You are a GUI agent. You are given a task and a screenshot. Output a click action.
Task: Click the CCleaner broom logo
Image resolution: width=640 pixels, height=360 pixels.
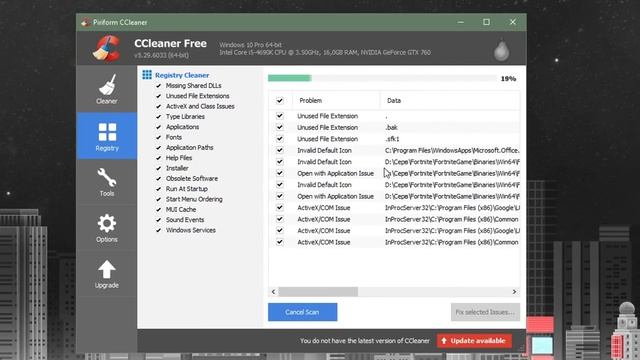point(106,48)
